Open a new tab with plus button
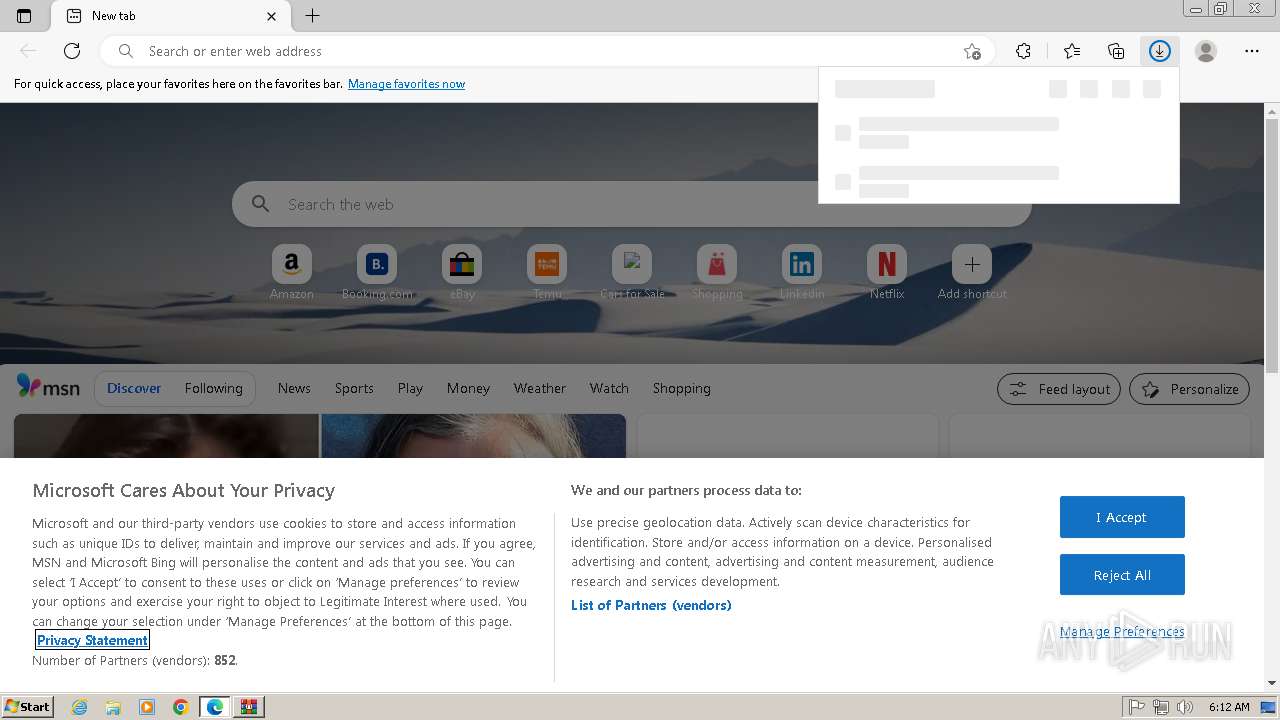 (x=312, y=16)
